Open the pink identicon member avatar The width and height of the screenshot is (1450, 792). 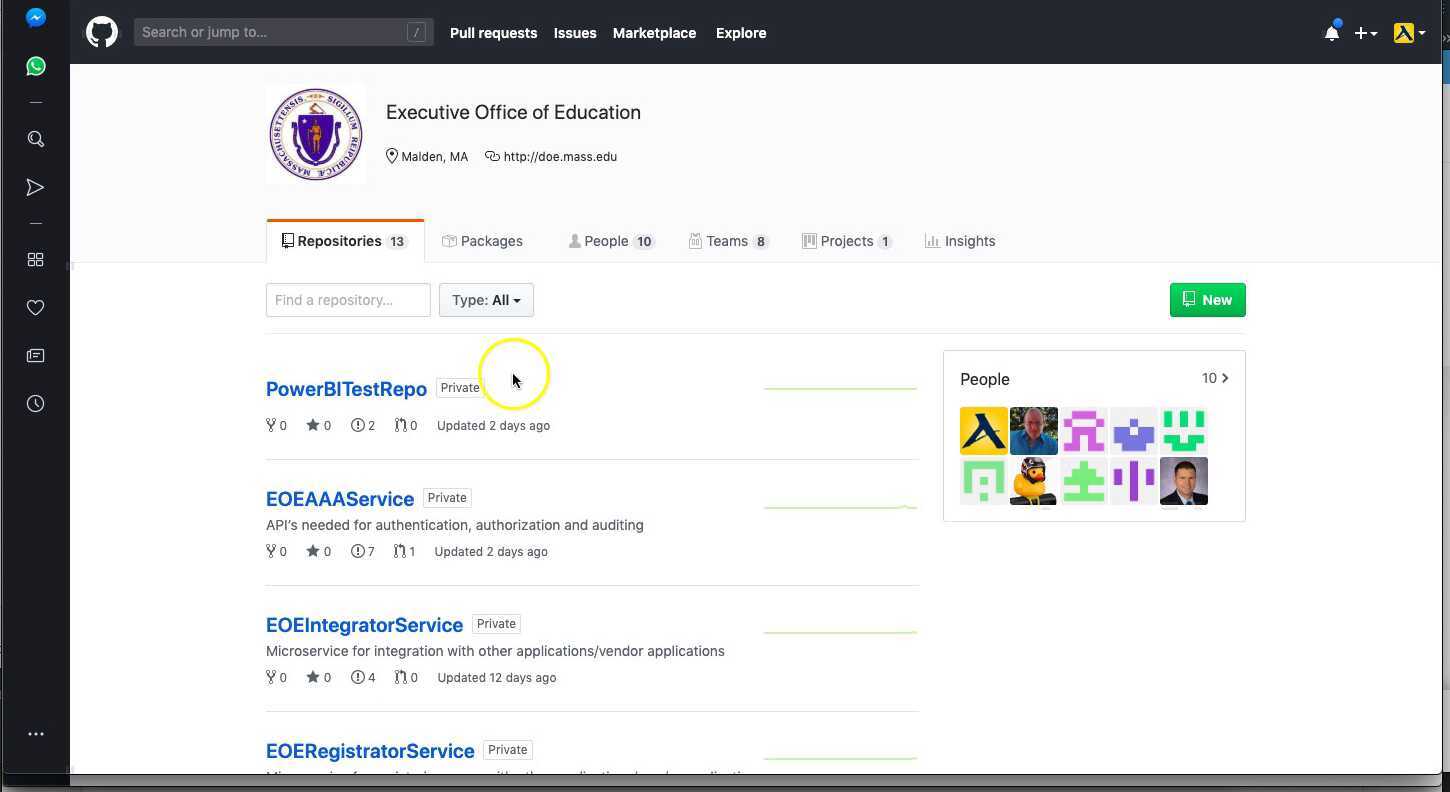(1083, 431)
